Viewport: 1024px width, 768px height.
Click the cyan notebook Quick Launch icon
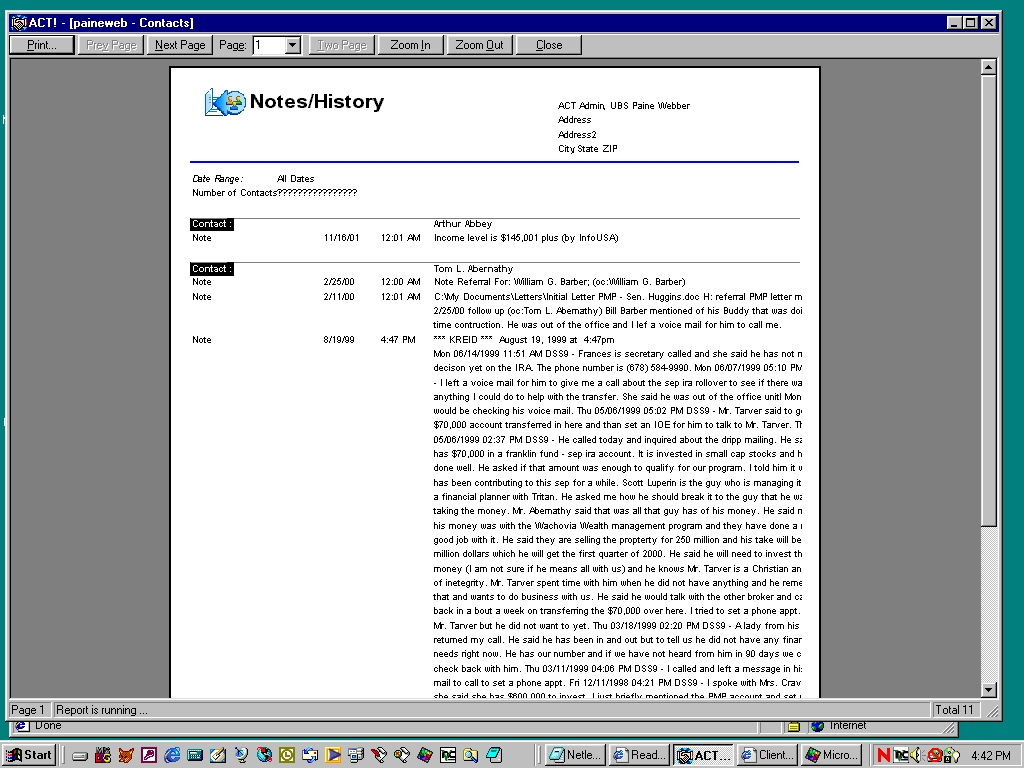point(494,756)
